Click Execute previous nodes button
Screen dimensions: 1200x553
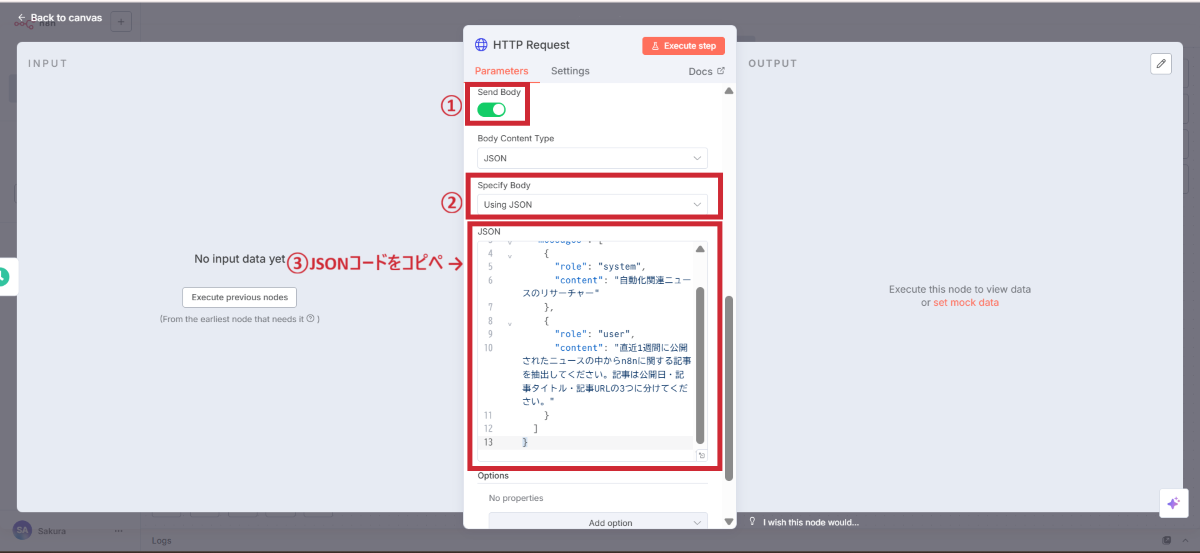coord(239,297)
